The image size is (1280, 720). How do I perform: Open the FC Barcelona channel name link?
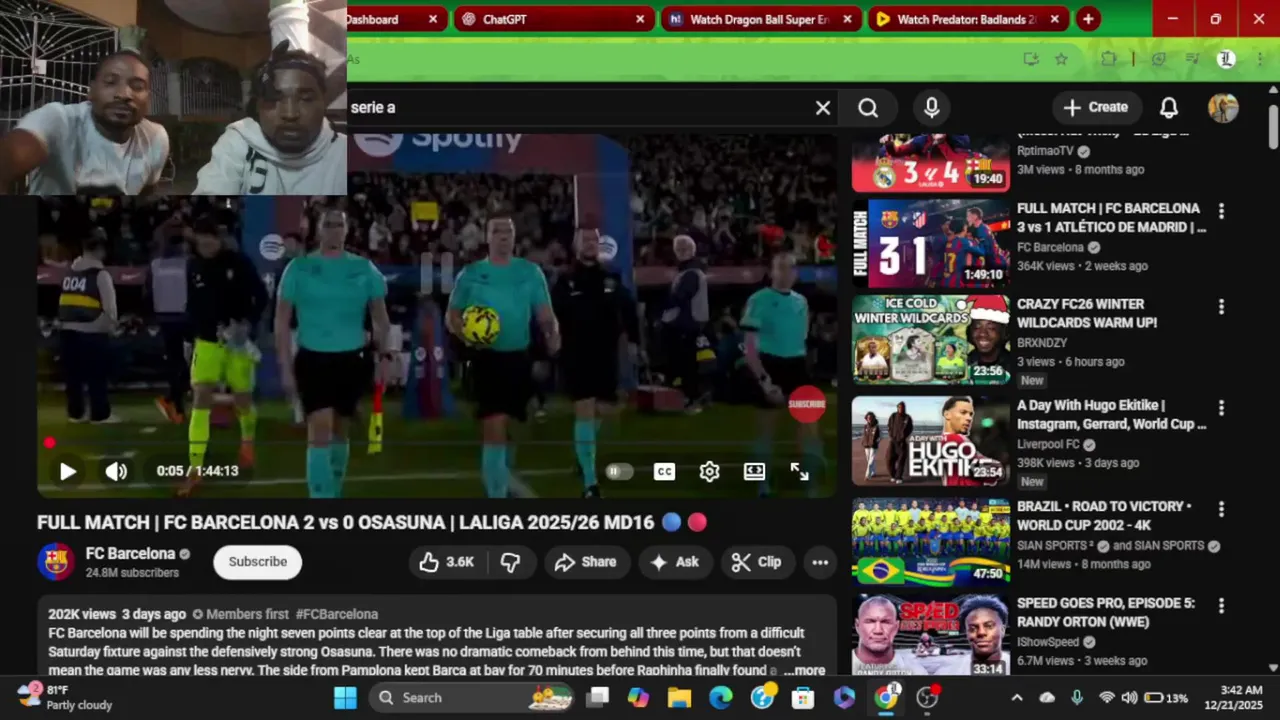pos(130,553)
